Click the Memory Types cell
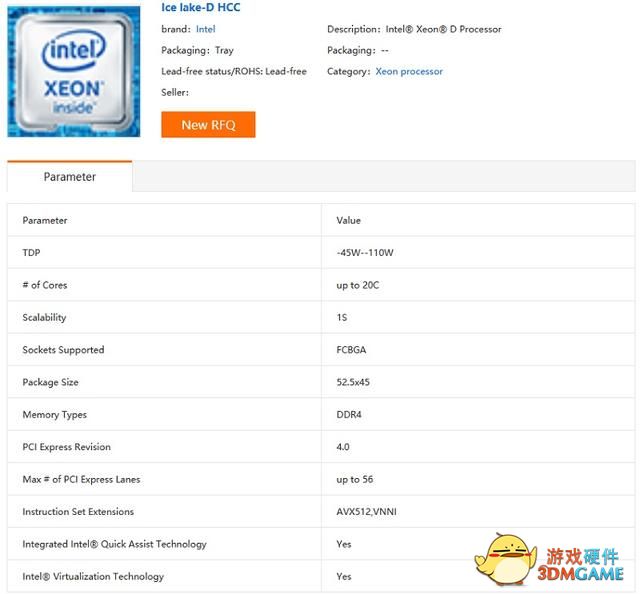640x594 pixels. tap(164, 414)
